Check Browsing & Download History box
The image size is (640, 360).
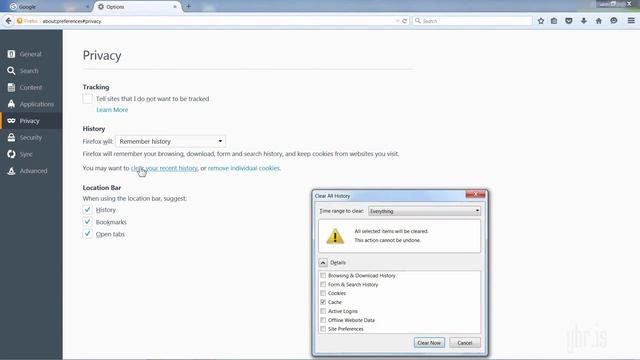click(323, 276)
